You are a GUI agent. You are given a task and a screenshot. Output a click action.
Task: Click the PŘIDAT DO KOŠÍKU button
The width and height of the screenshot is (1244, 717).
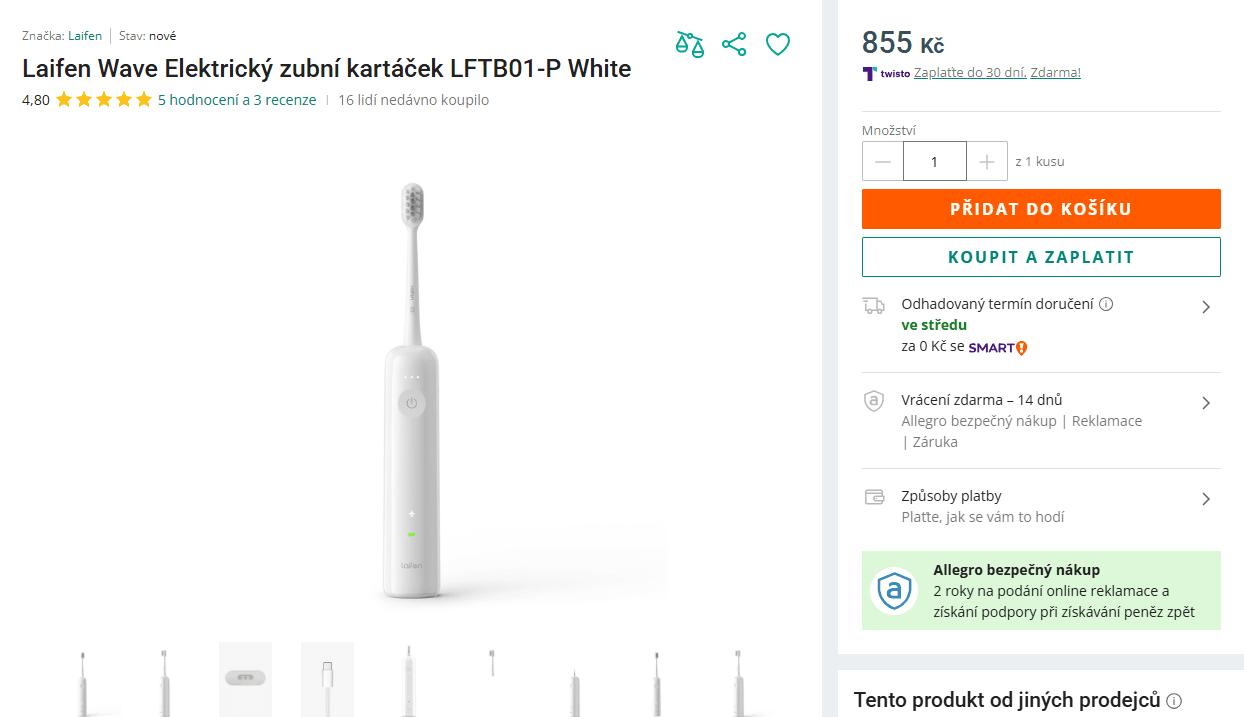[1041, 209]
